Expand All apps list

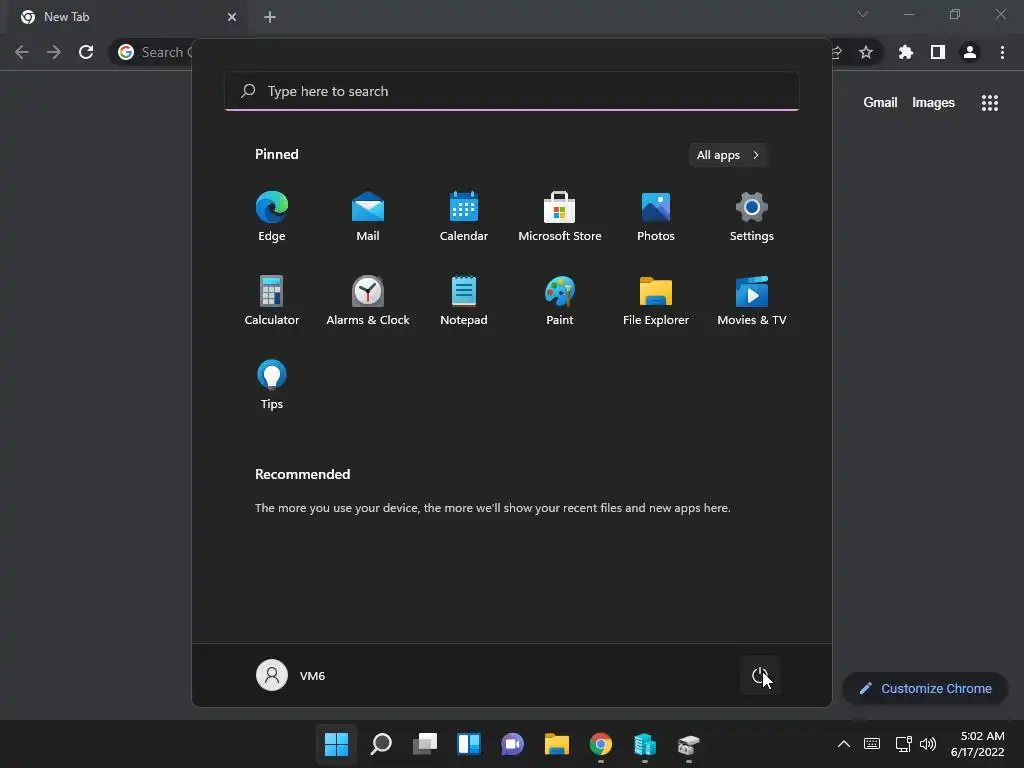click(728, 155)
